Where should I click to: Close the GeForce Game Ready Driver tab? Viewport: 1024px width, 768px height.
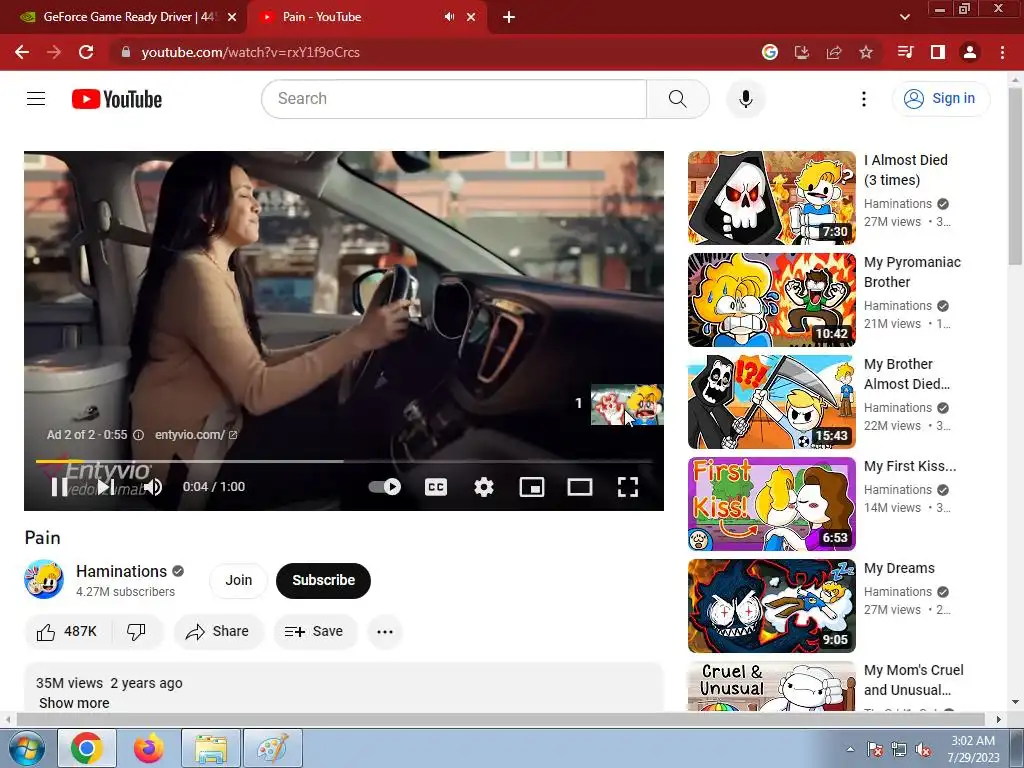[x=232, y=17]
